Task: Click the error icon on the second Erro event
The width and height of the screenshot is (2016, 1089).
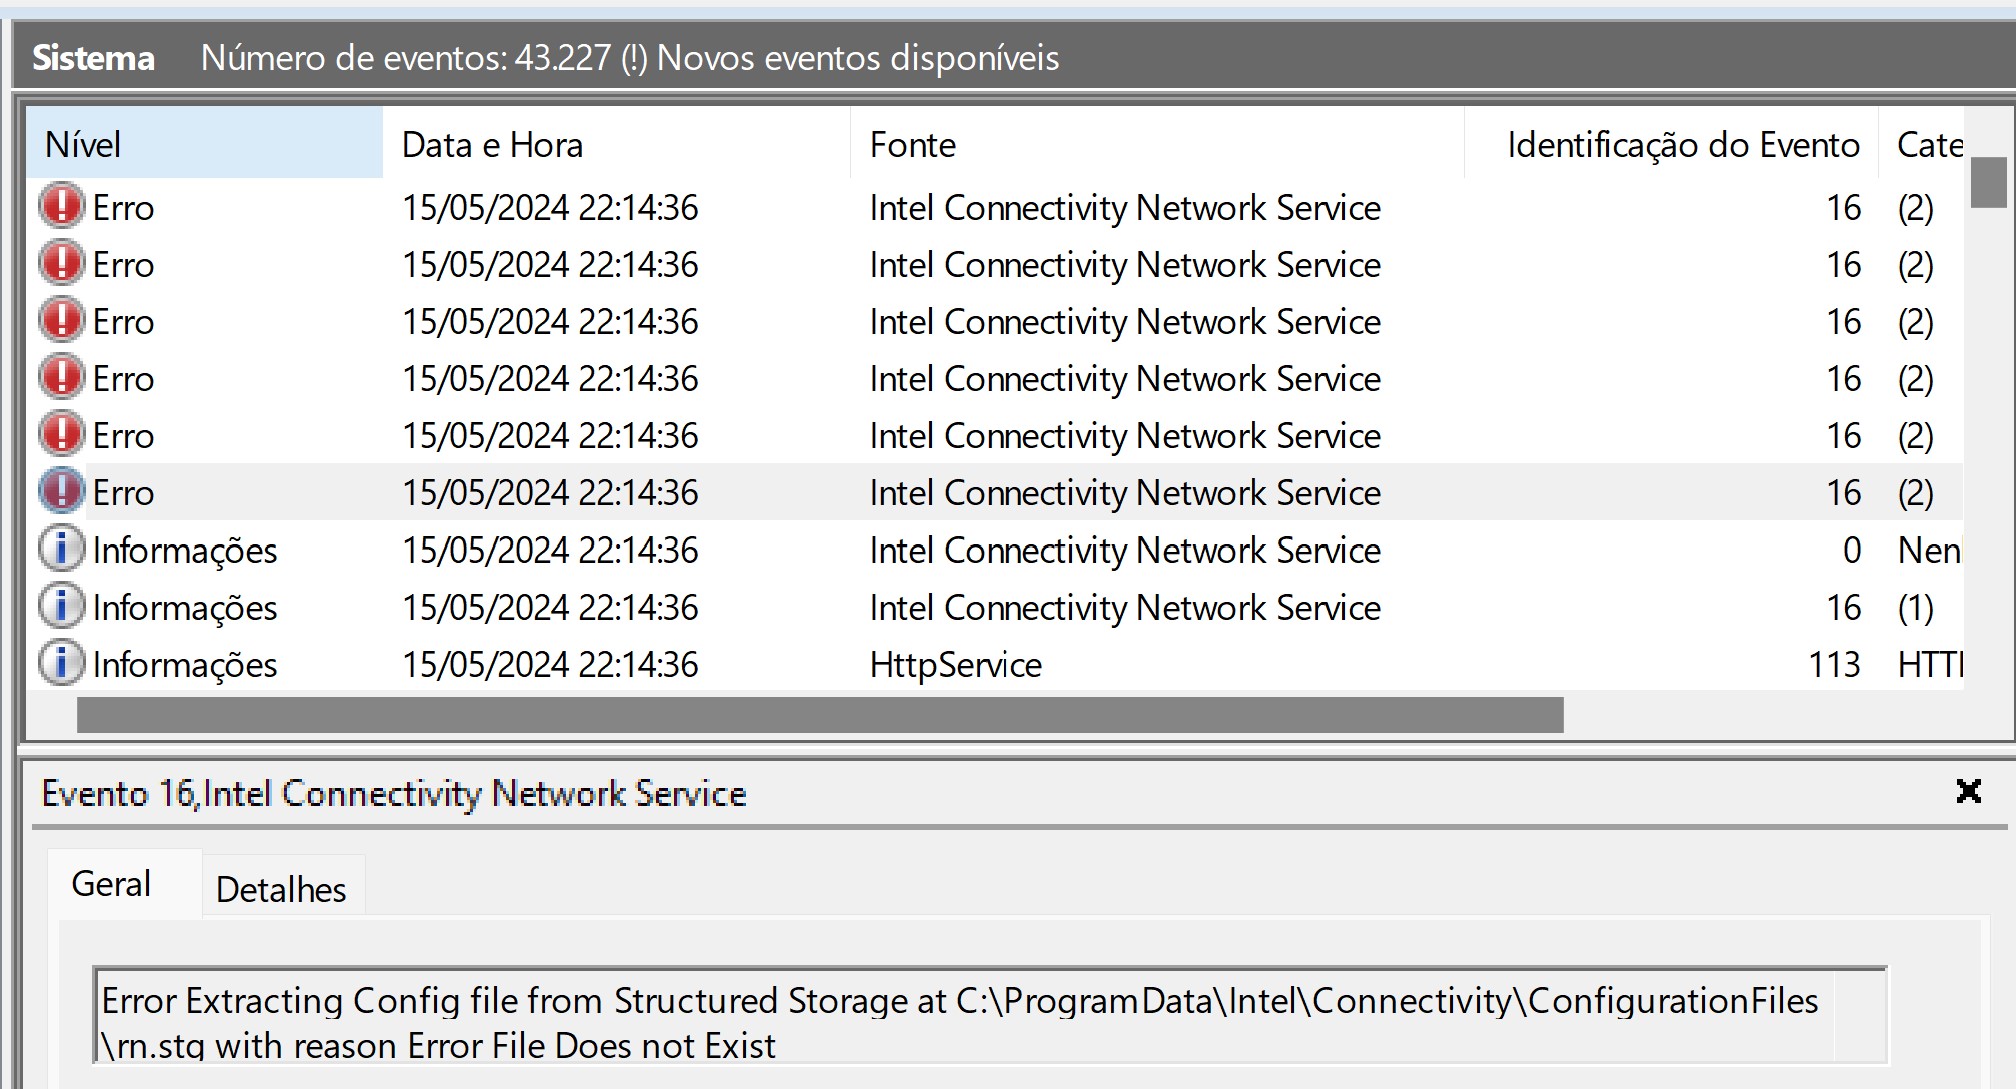Action: tap(61, 264)
